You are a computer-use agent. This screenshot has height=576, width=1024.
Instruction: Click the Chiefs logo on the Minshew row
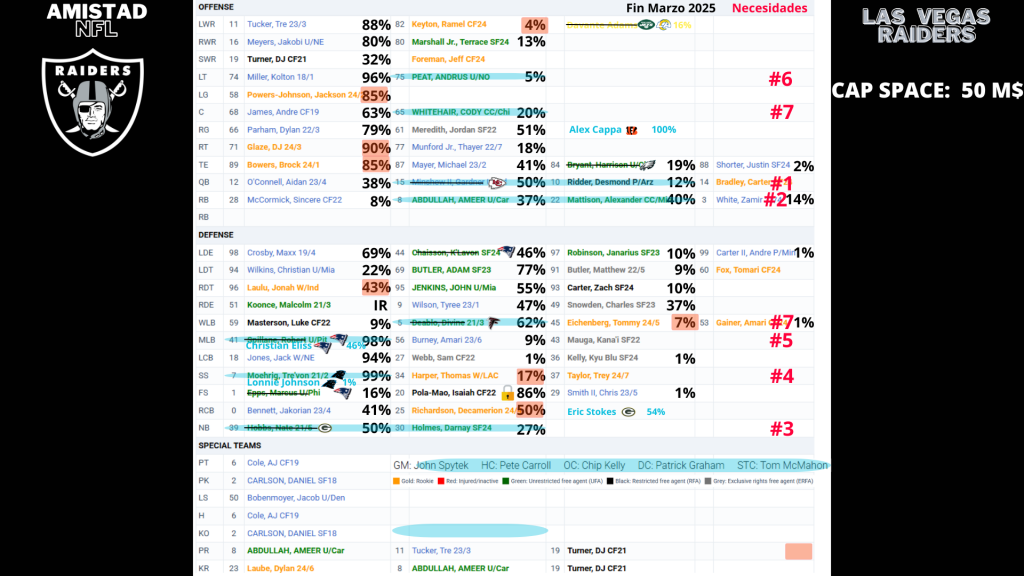tap(495, 183)
